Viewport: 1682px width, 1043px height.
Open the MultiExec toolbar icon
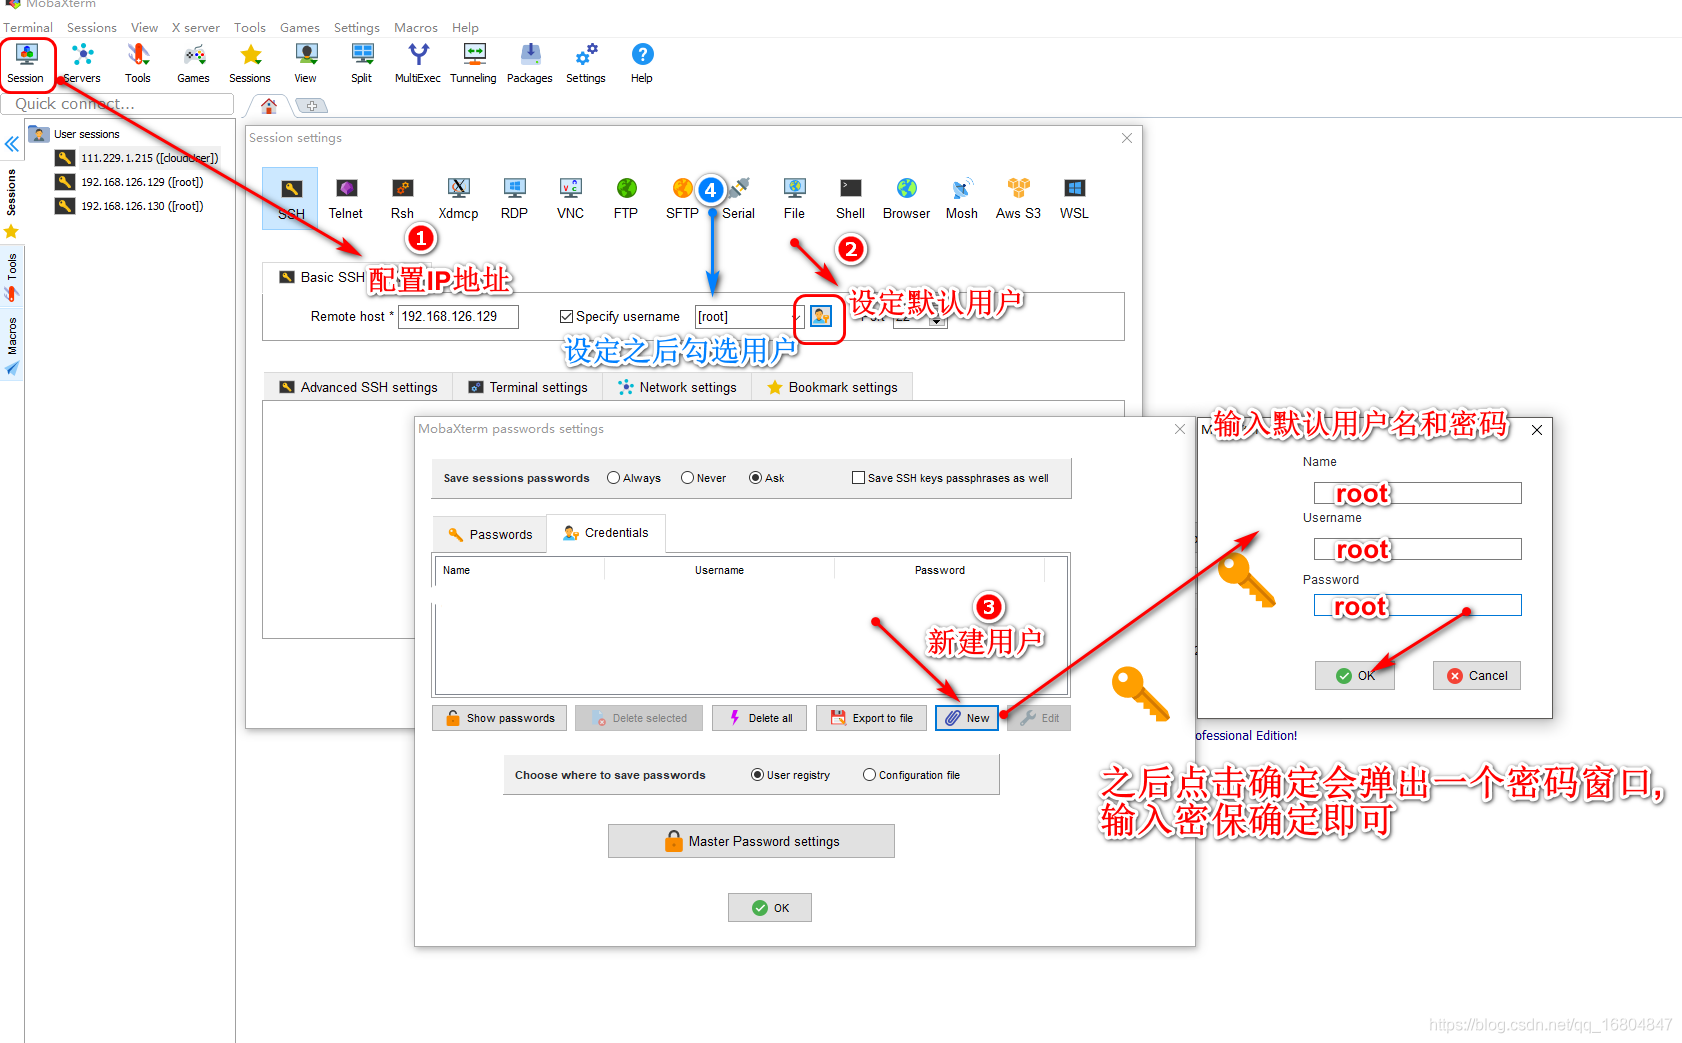pyautogui.click(x=418, y=63)
